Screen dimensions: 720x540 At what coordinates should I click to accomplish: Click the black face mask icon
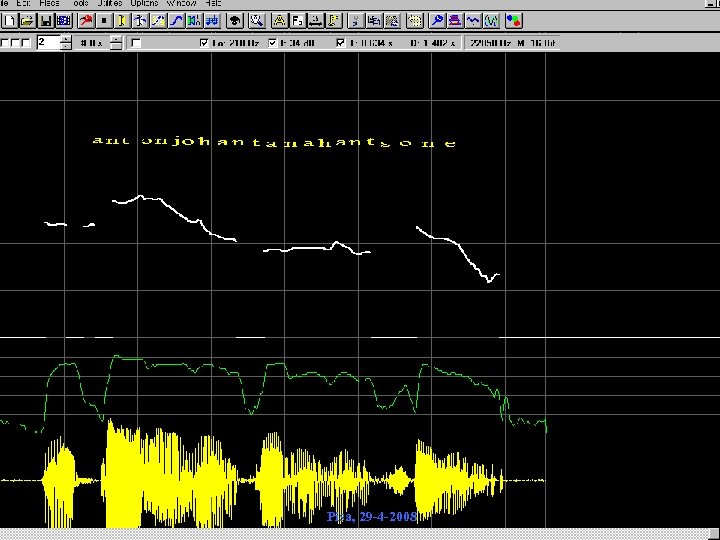[235, 21]
